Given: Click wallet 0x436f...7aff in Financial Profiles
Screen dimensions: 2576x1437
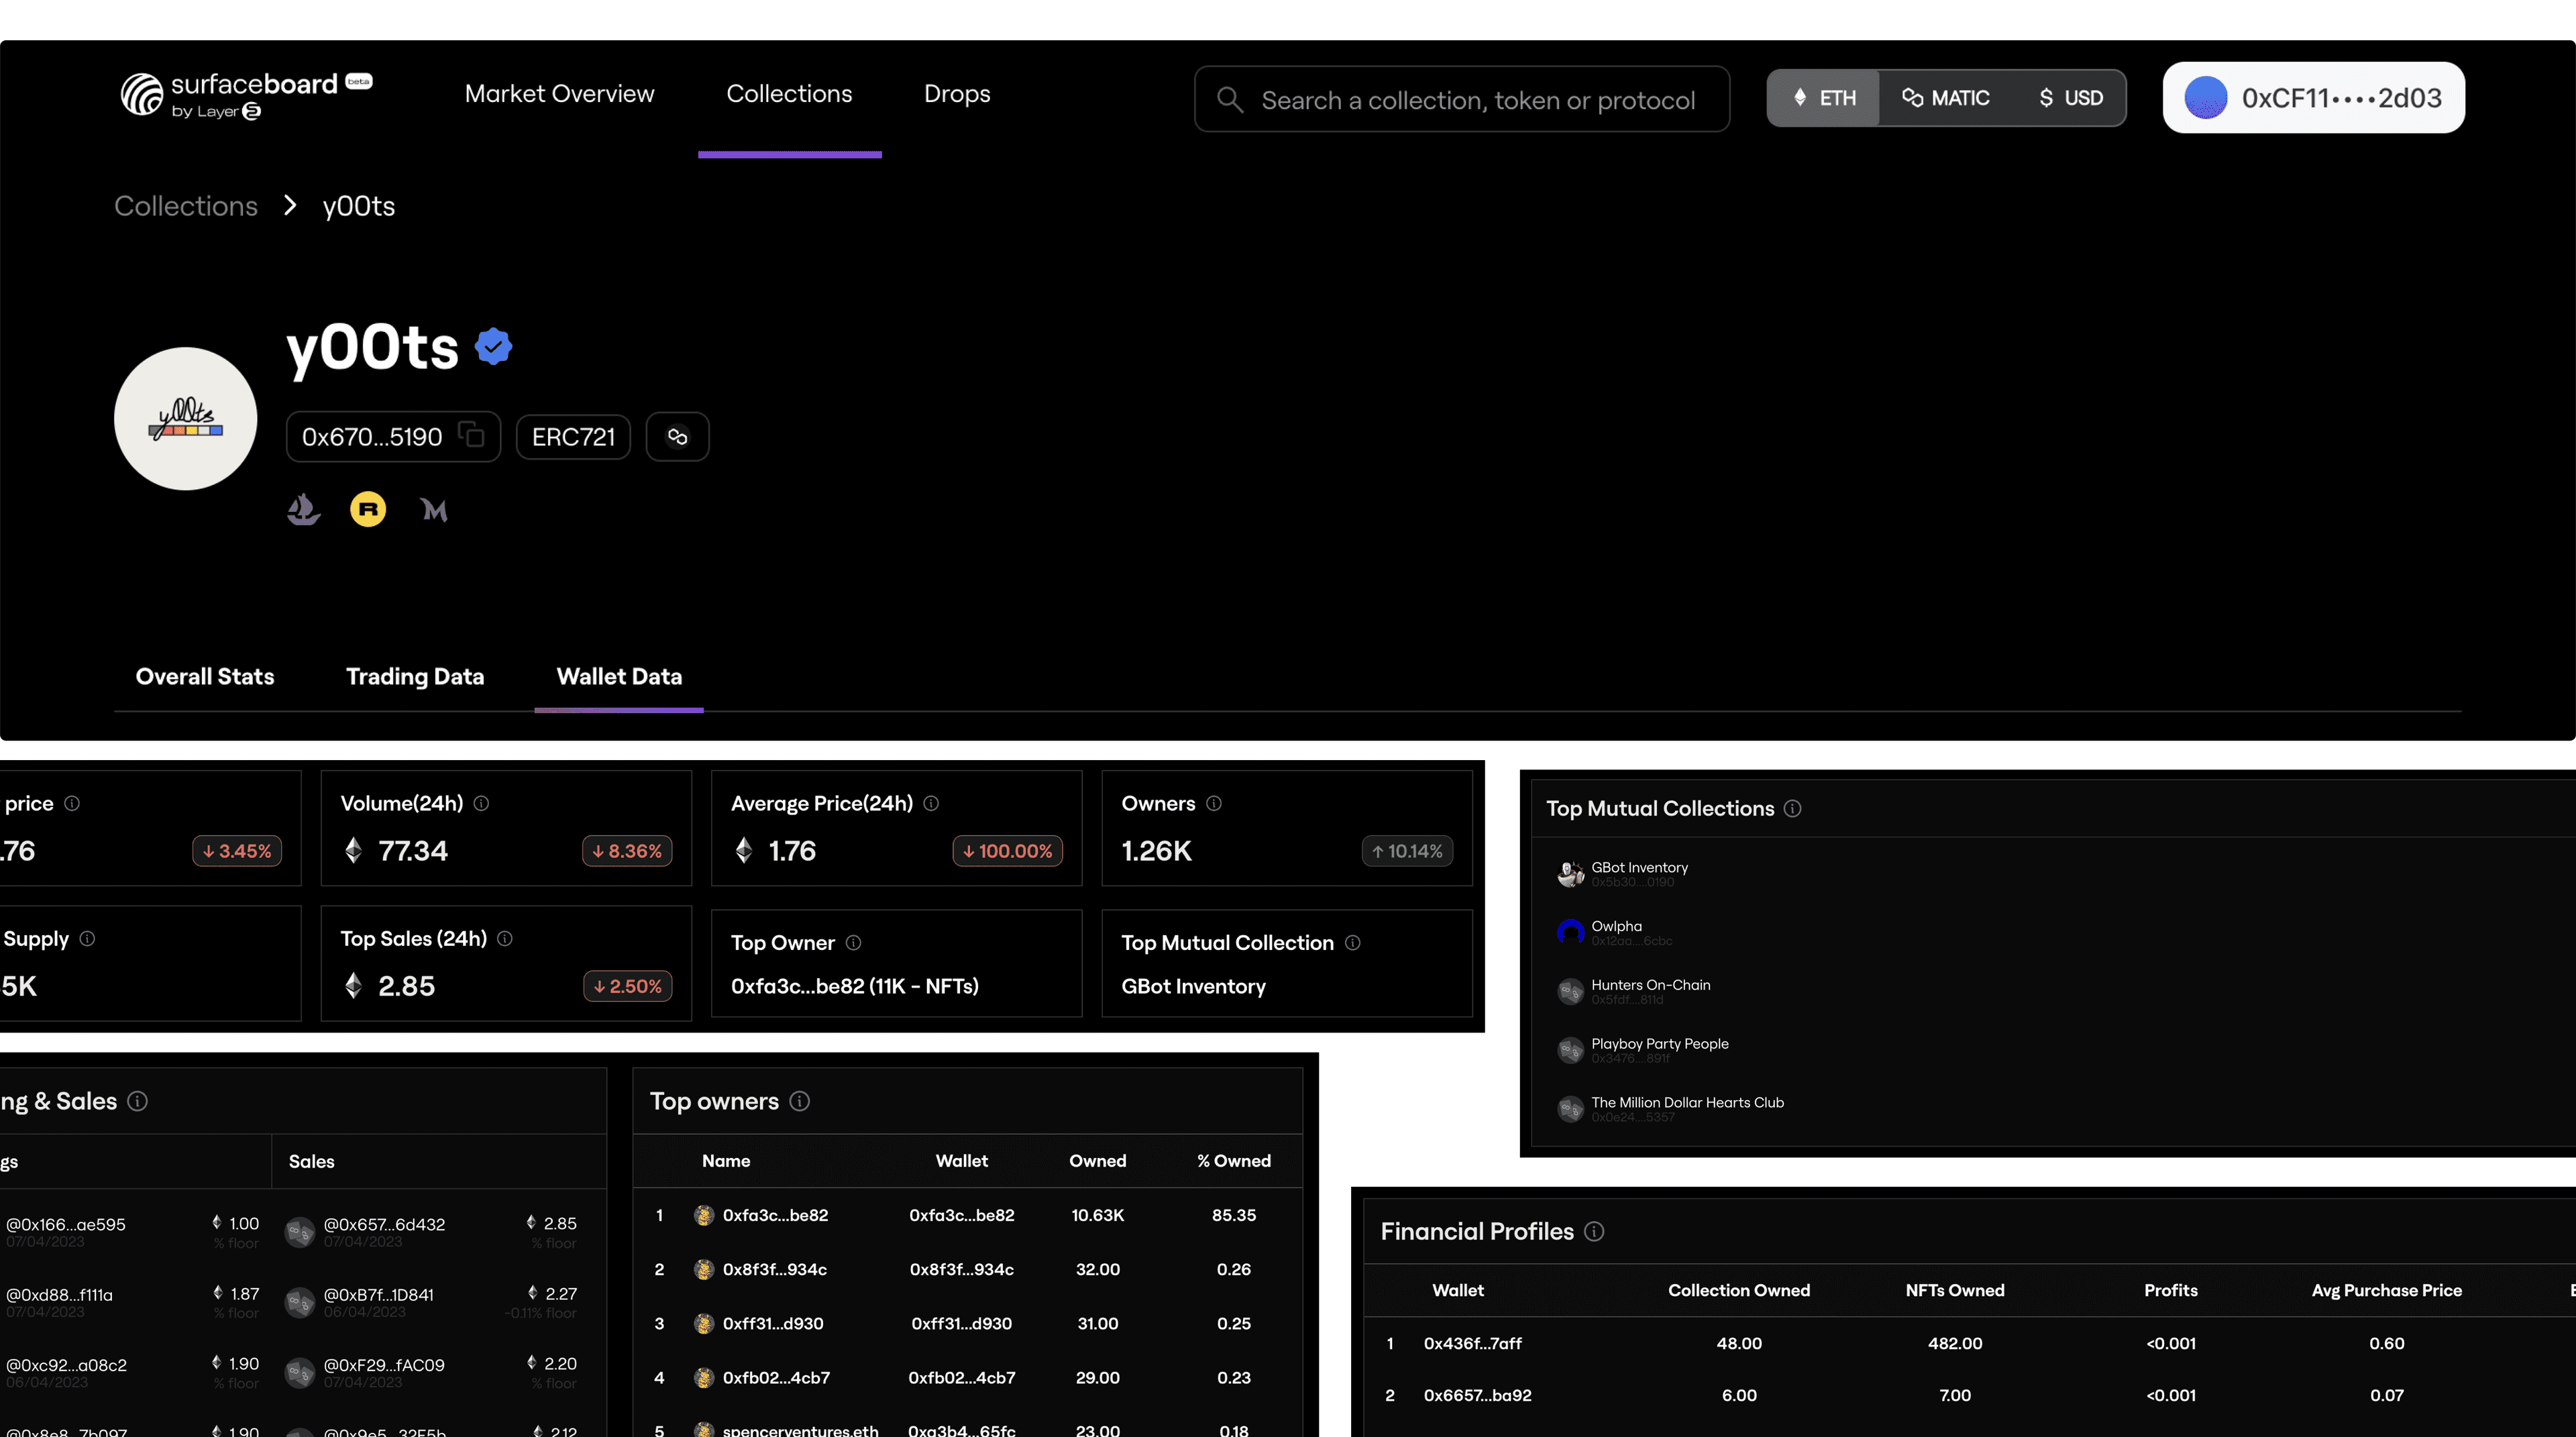Looking at the screenshot, I should point(1472,1344).
